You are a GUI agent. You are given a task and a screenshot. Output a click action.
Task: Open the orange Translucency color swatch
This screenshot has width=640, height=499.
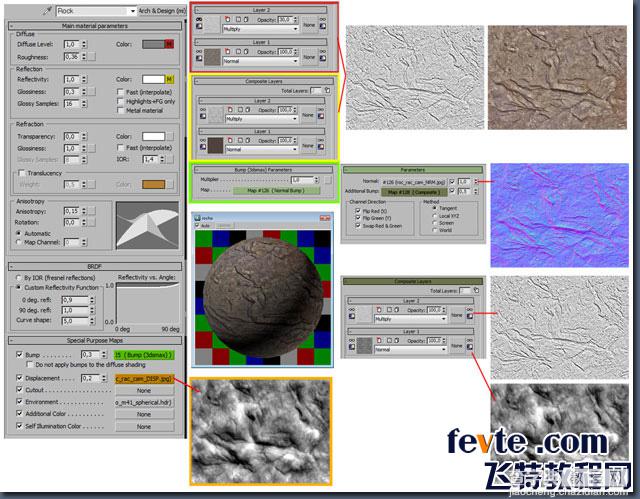[153, 184]
